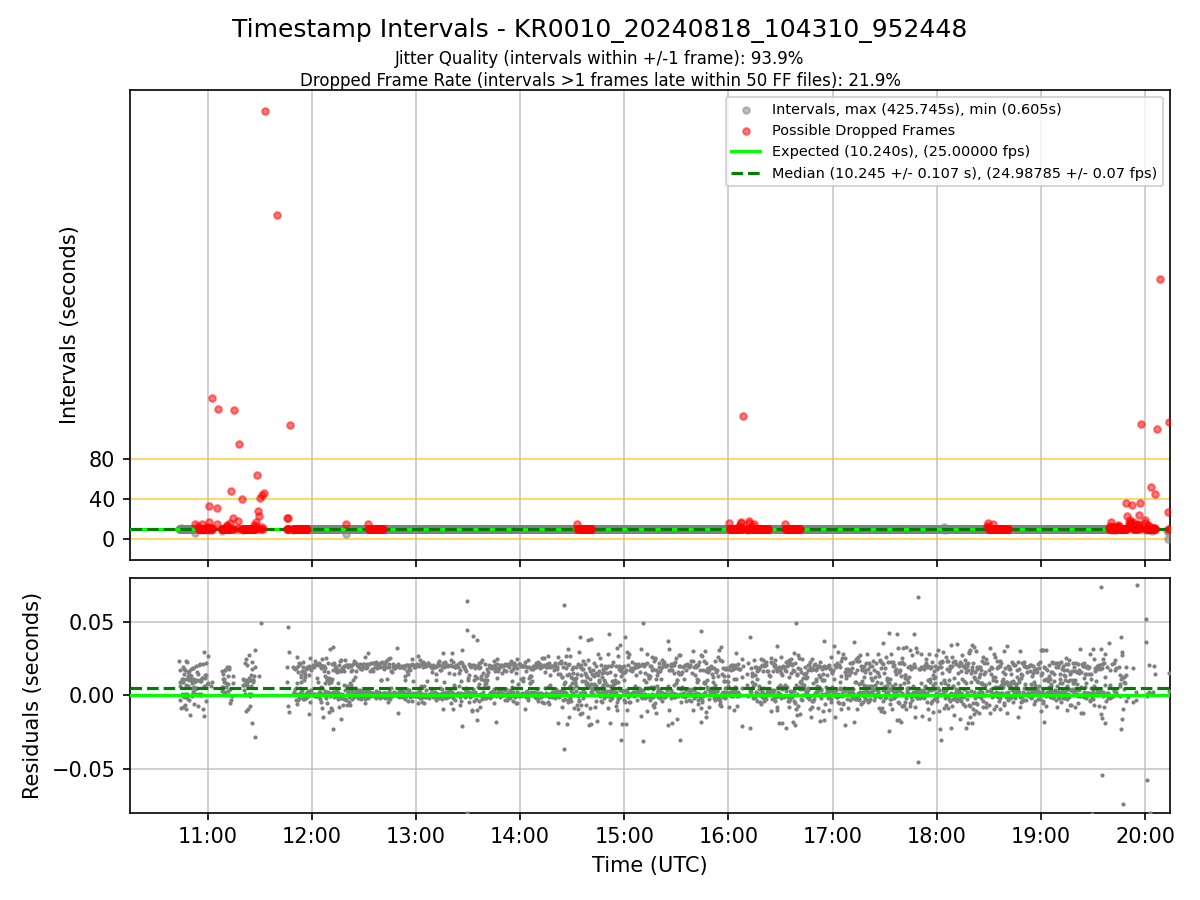Click legend entry "Intervals, max (425.745s)"
The width and height of the screenshot is (1200, 900).
pos(916,108)
